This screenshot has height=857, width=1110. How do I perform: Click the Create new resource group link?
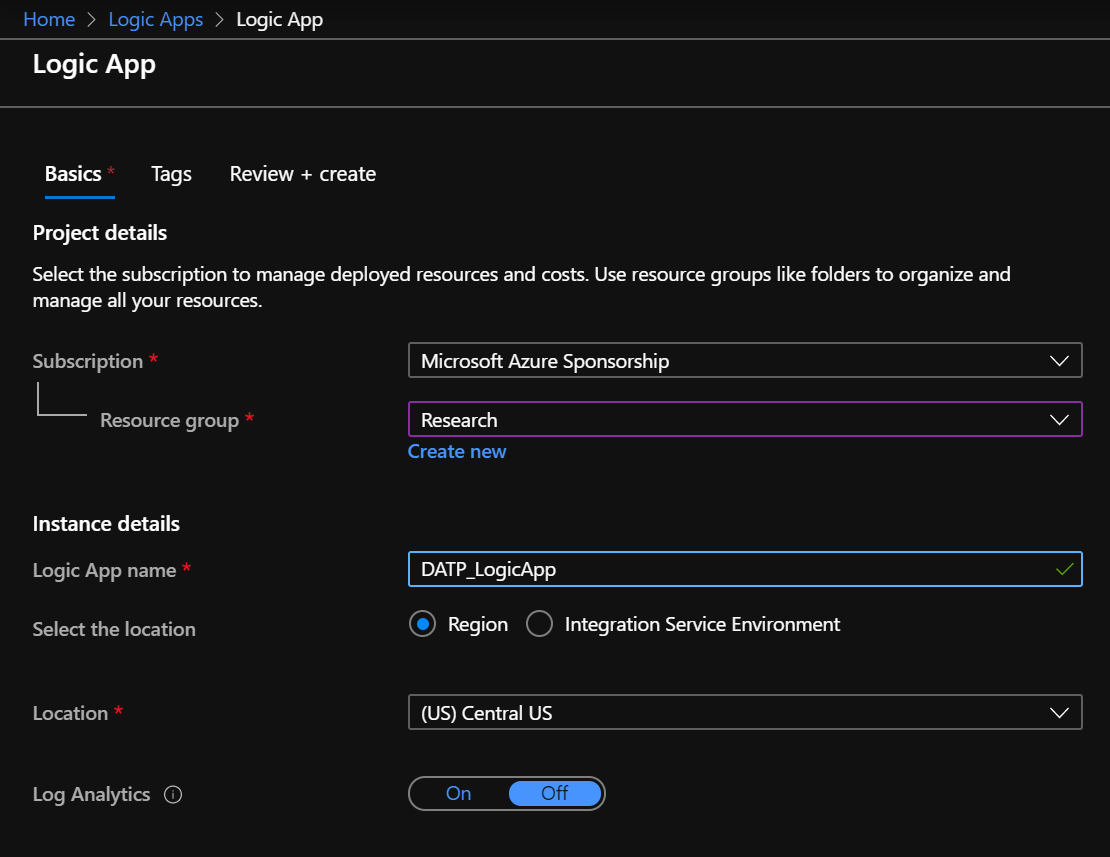coord(457,452)
